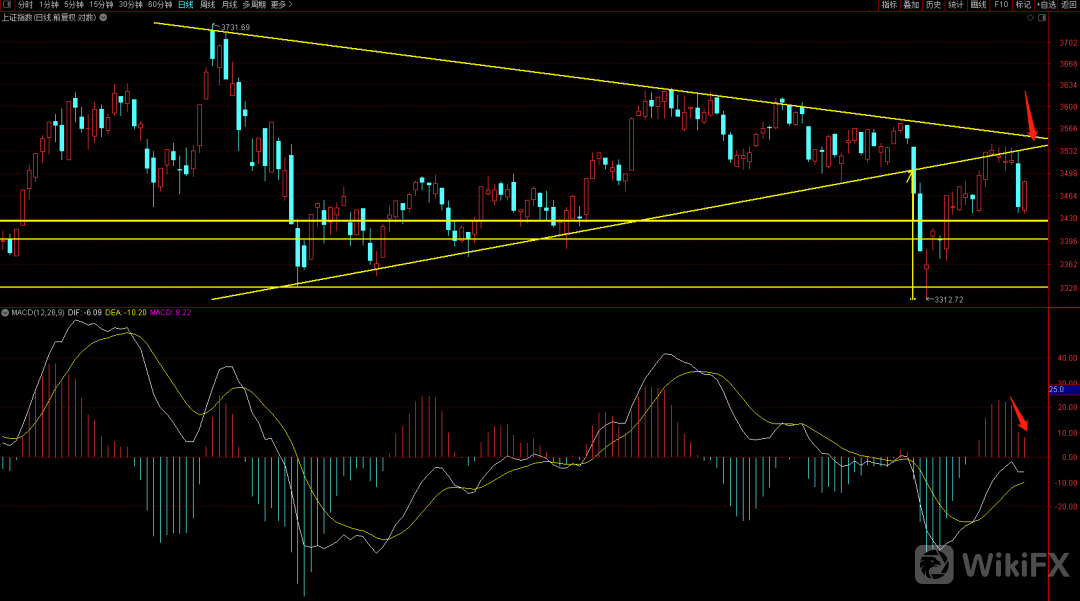Viewport: 1080px width, 601px height.
Task: Select the 周线 weekly chart tab
Action: pos(208,5)
